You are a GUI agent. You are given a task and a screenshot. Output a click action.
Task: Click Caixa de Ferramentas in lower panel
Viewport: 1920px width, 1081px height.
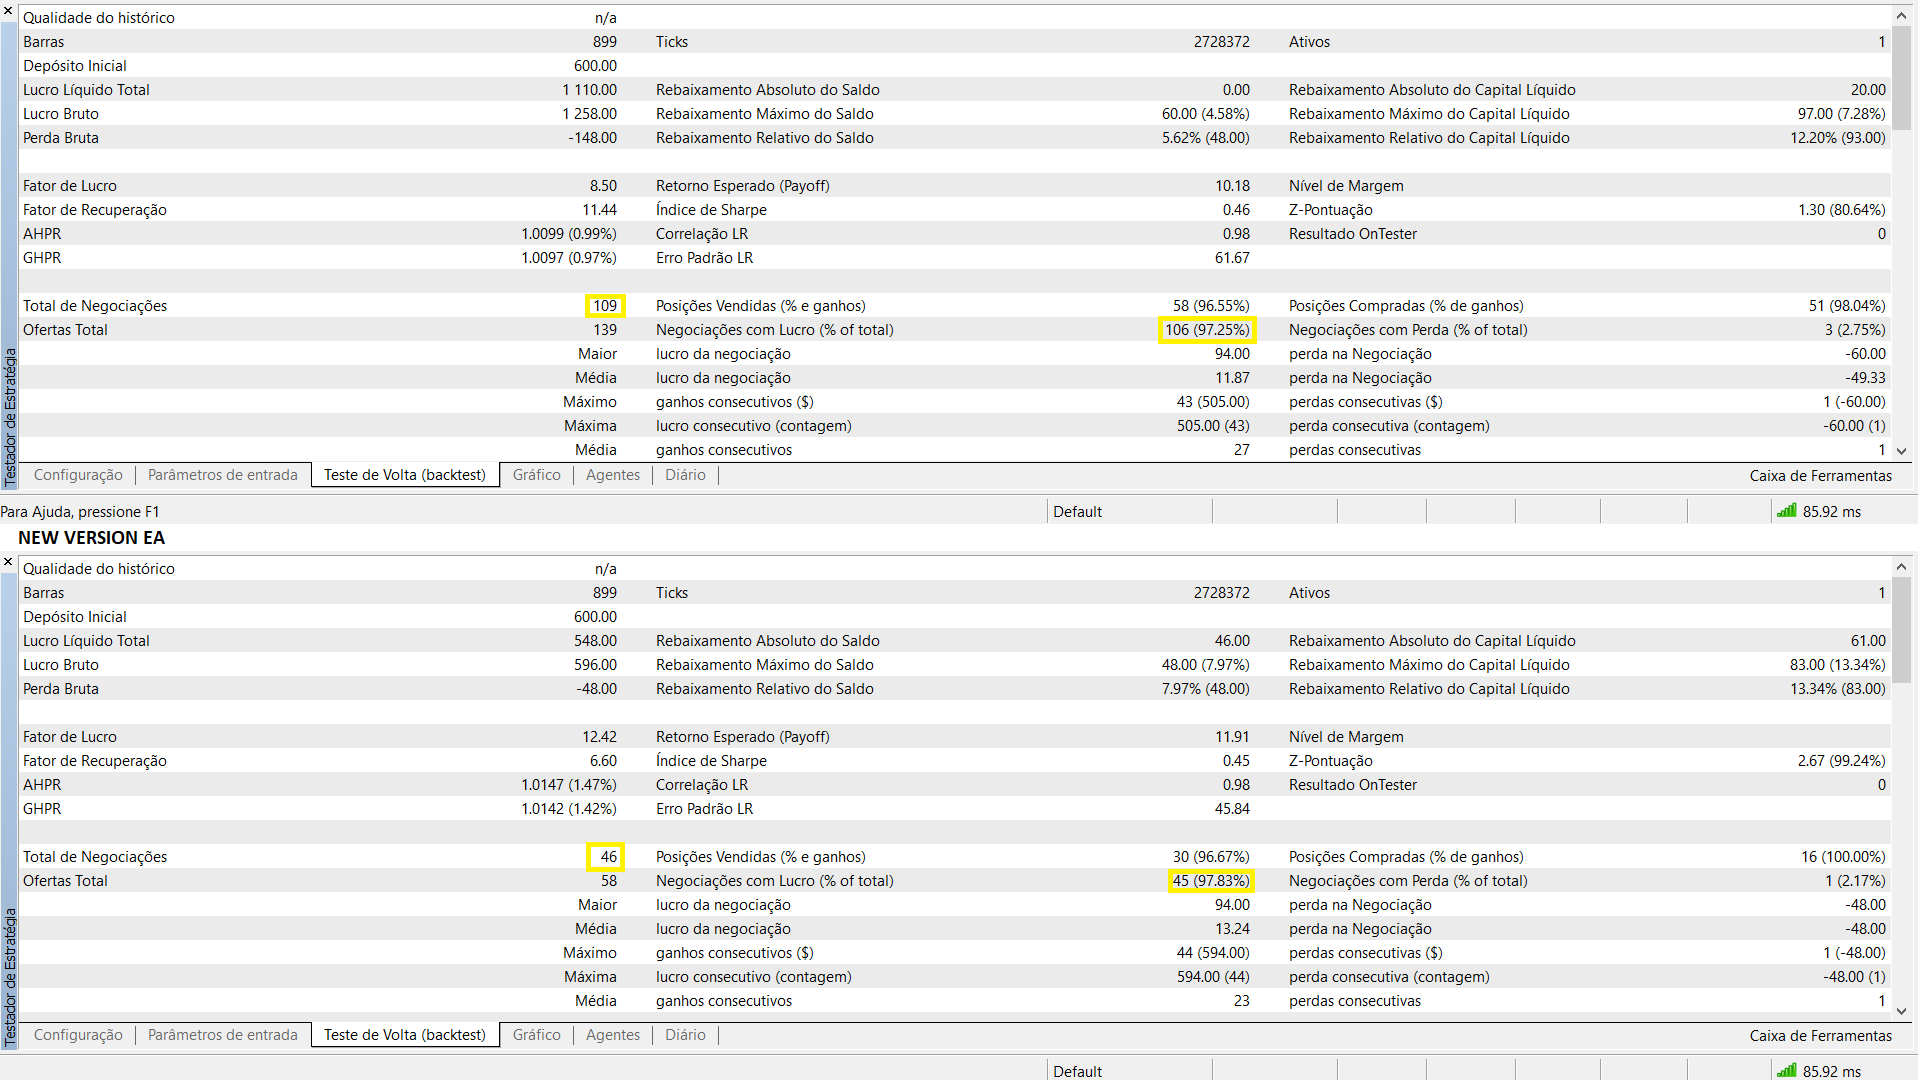pyautogui.click(x=1820, y=1036)
